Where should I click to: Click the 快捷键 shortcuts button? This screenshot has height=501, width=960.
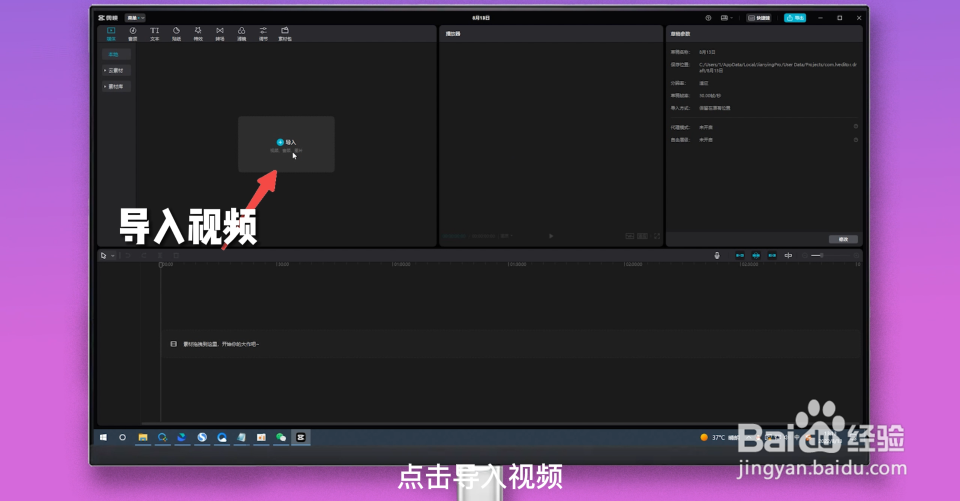[759, 18]
